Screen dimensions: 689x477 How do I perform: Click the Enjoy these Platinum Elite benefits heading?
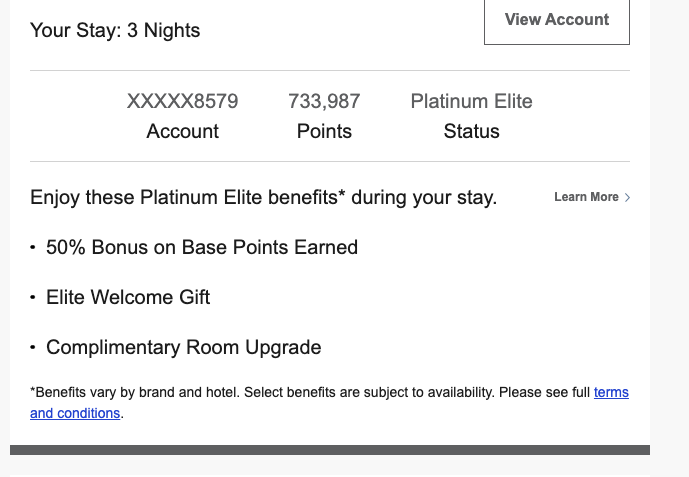tap(263, 197)
